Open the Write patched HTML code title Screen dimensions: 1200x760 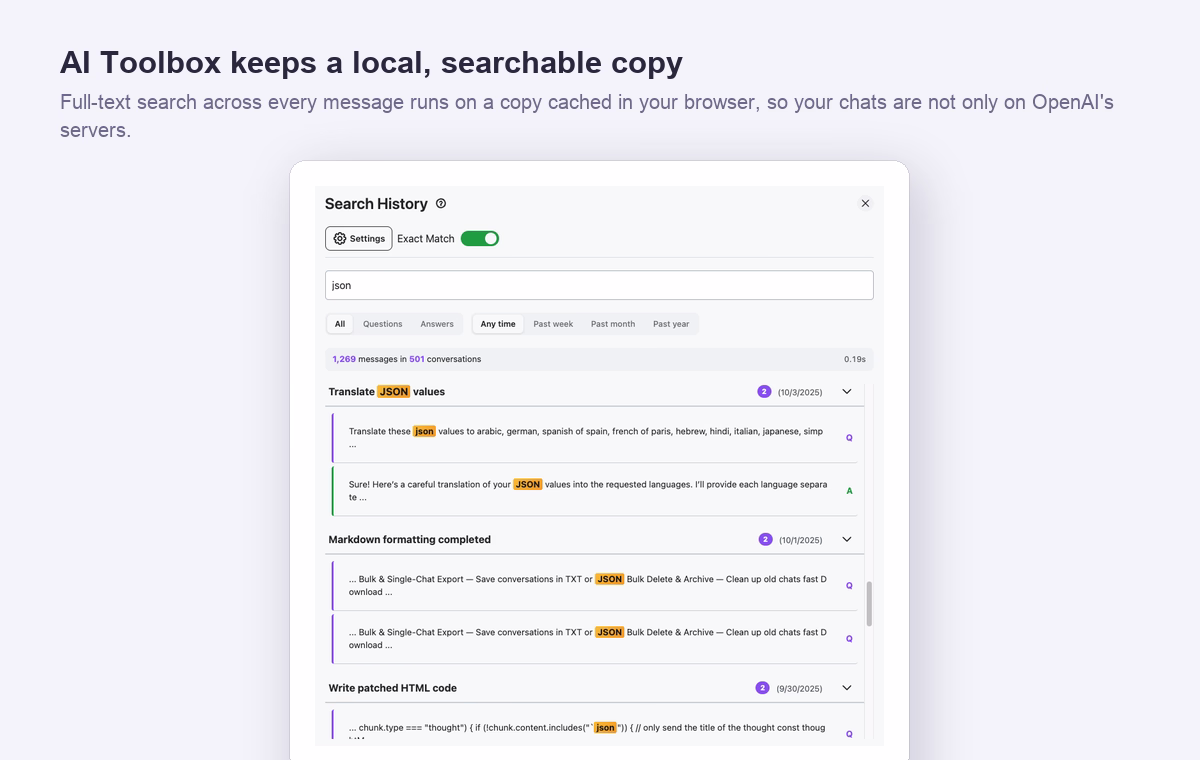392,688
